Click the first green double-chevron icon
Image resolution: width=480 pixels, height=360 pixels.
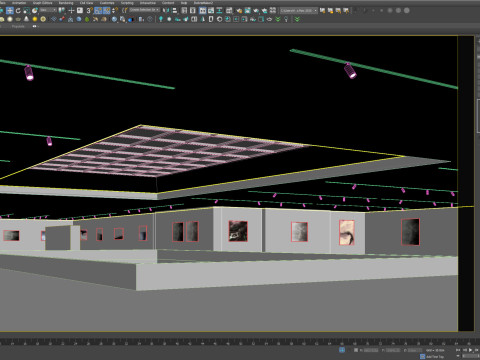coord(278,19)
